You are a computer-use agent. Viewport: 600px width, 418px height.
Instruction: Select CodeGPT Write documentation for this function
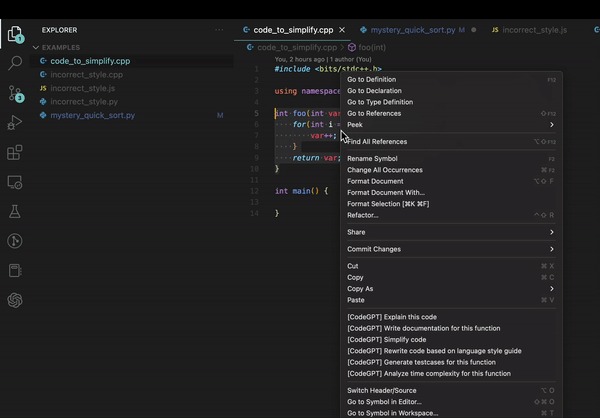(451, 328)
